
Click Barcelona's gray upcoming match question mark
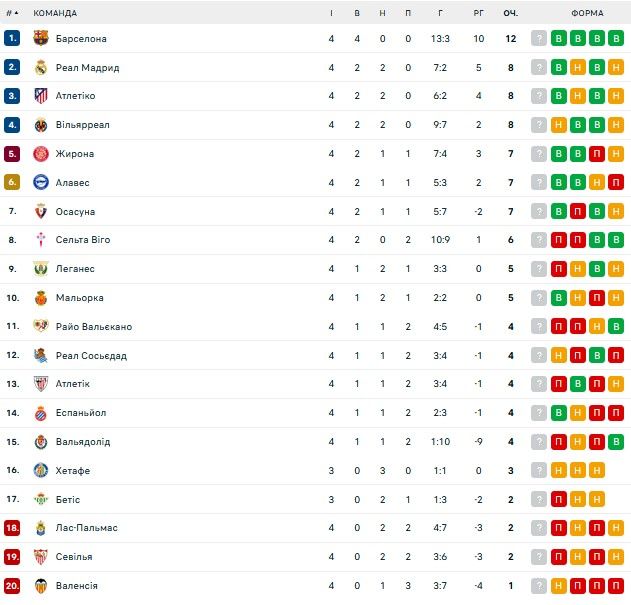[540, 39]
